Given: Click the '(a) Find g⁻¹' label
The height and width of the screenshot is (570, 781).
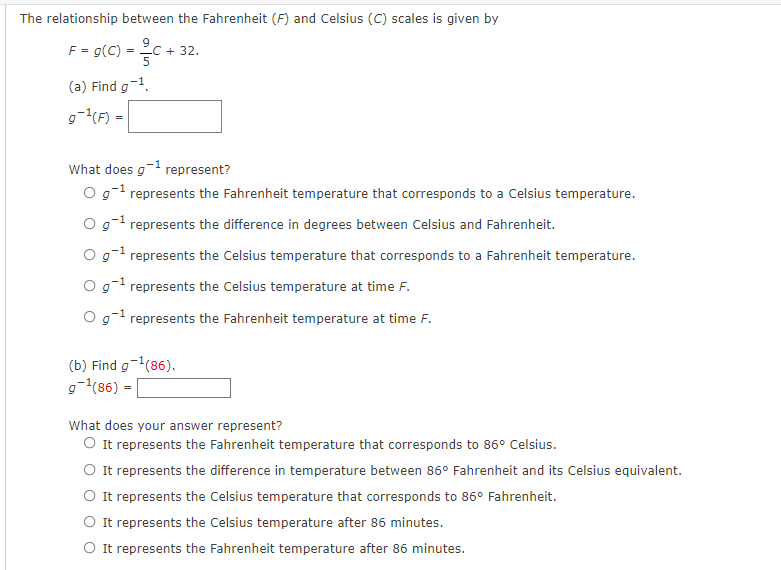Looking at the screenshot, I should [x=109, y=86].
